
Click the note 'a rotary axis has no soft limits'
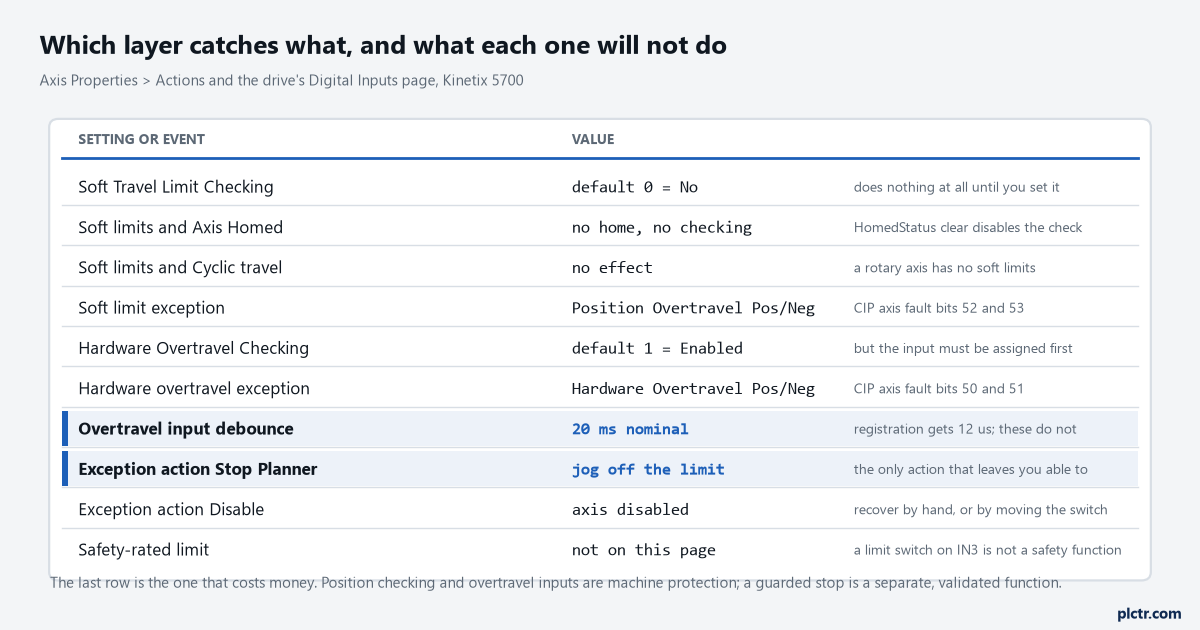pos(945,267)
